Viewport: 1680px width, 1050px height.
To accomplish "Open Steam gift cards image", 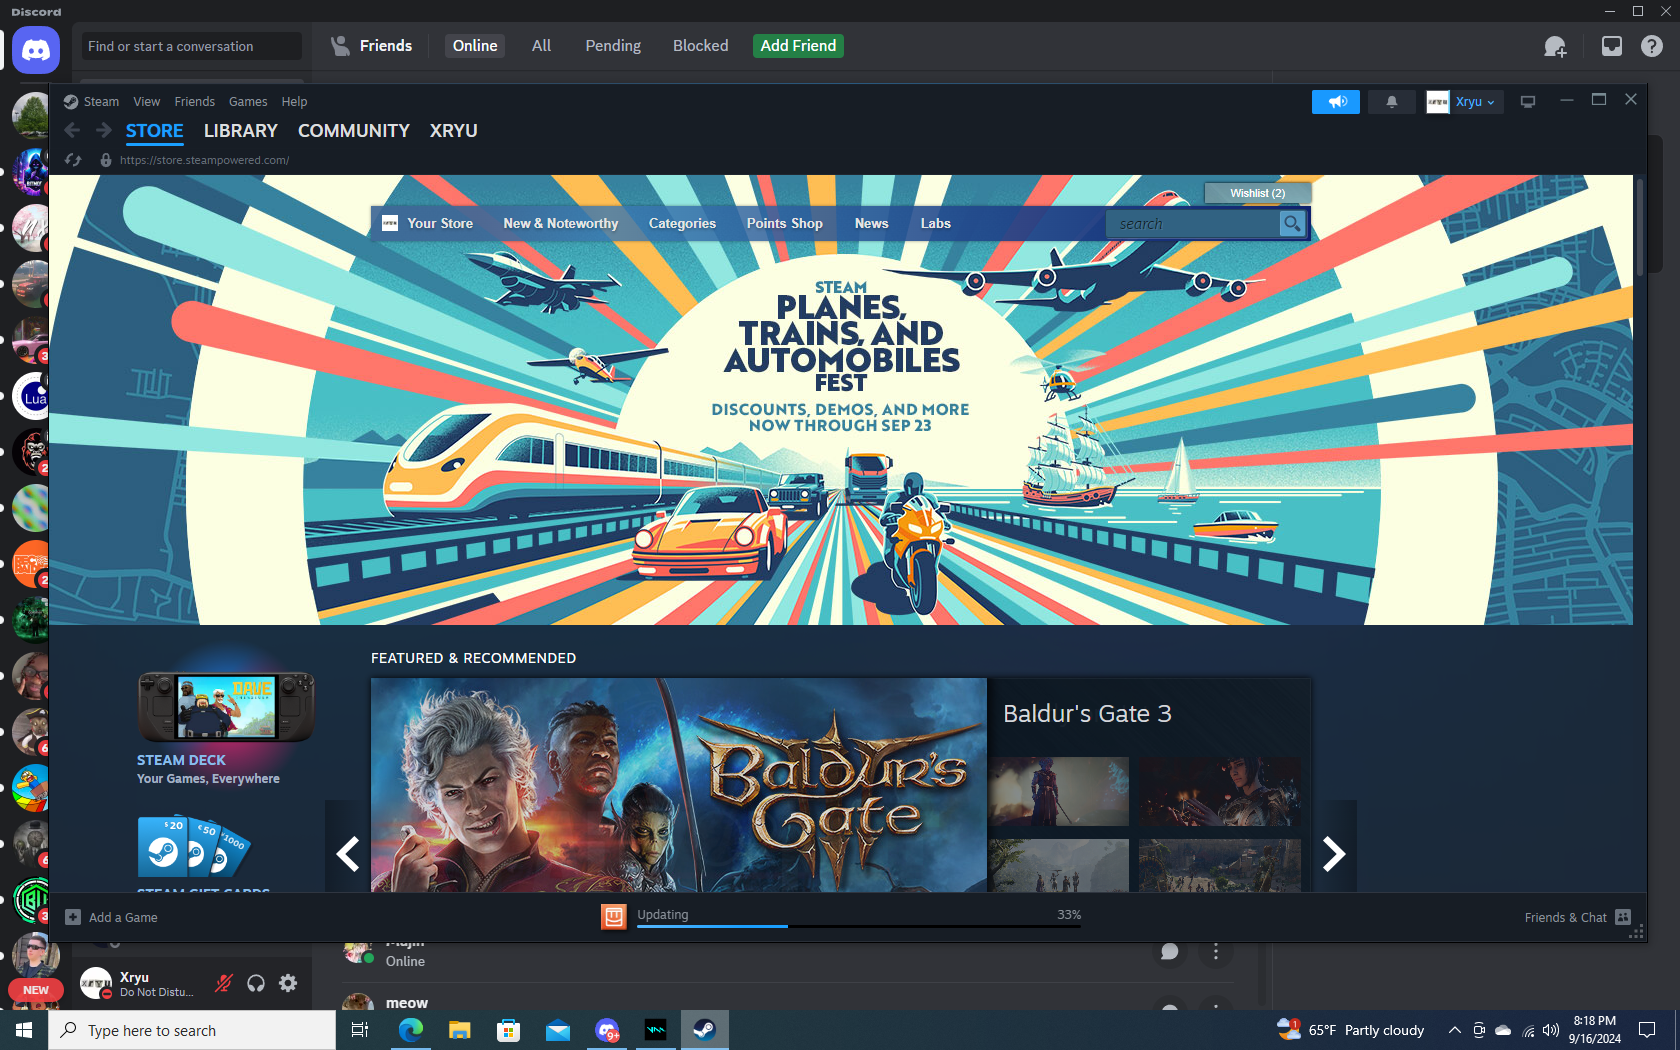I will (194, 847).
